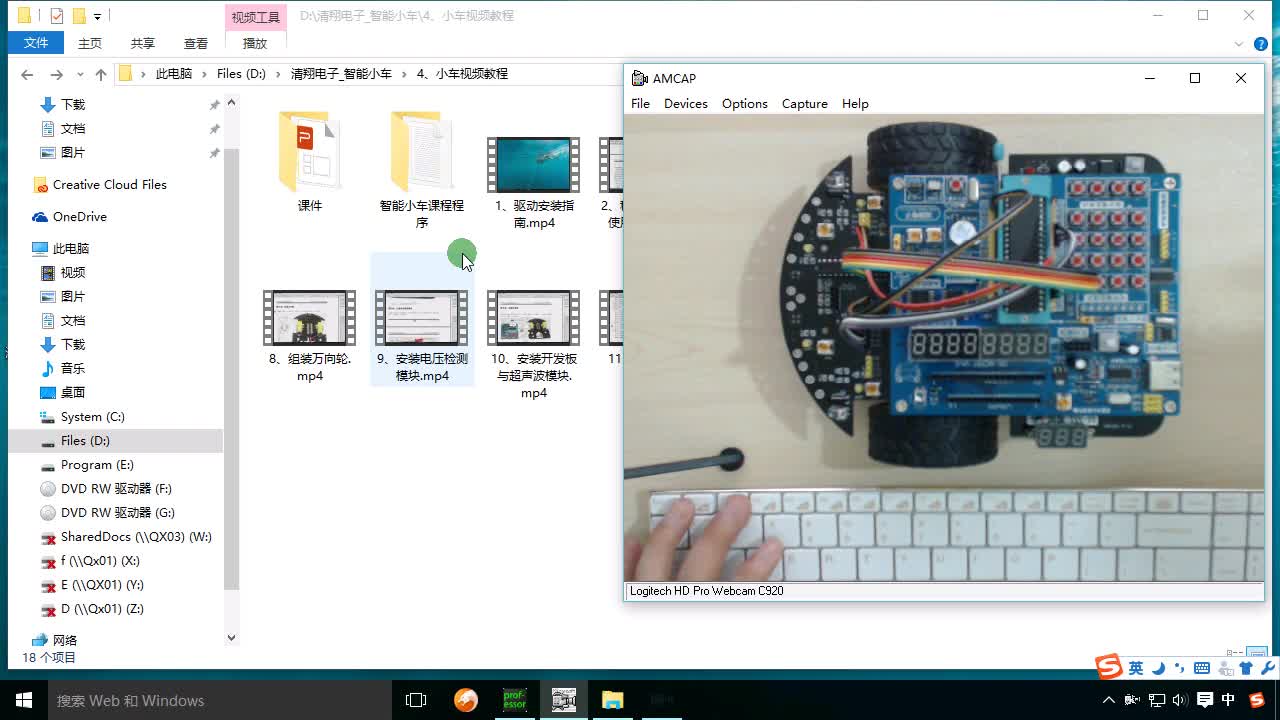Select 8、组装万向轮.mp4 video file

(310, 336)
